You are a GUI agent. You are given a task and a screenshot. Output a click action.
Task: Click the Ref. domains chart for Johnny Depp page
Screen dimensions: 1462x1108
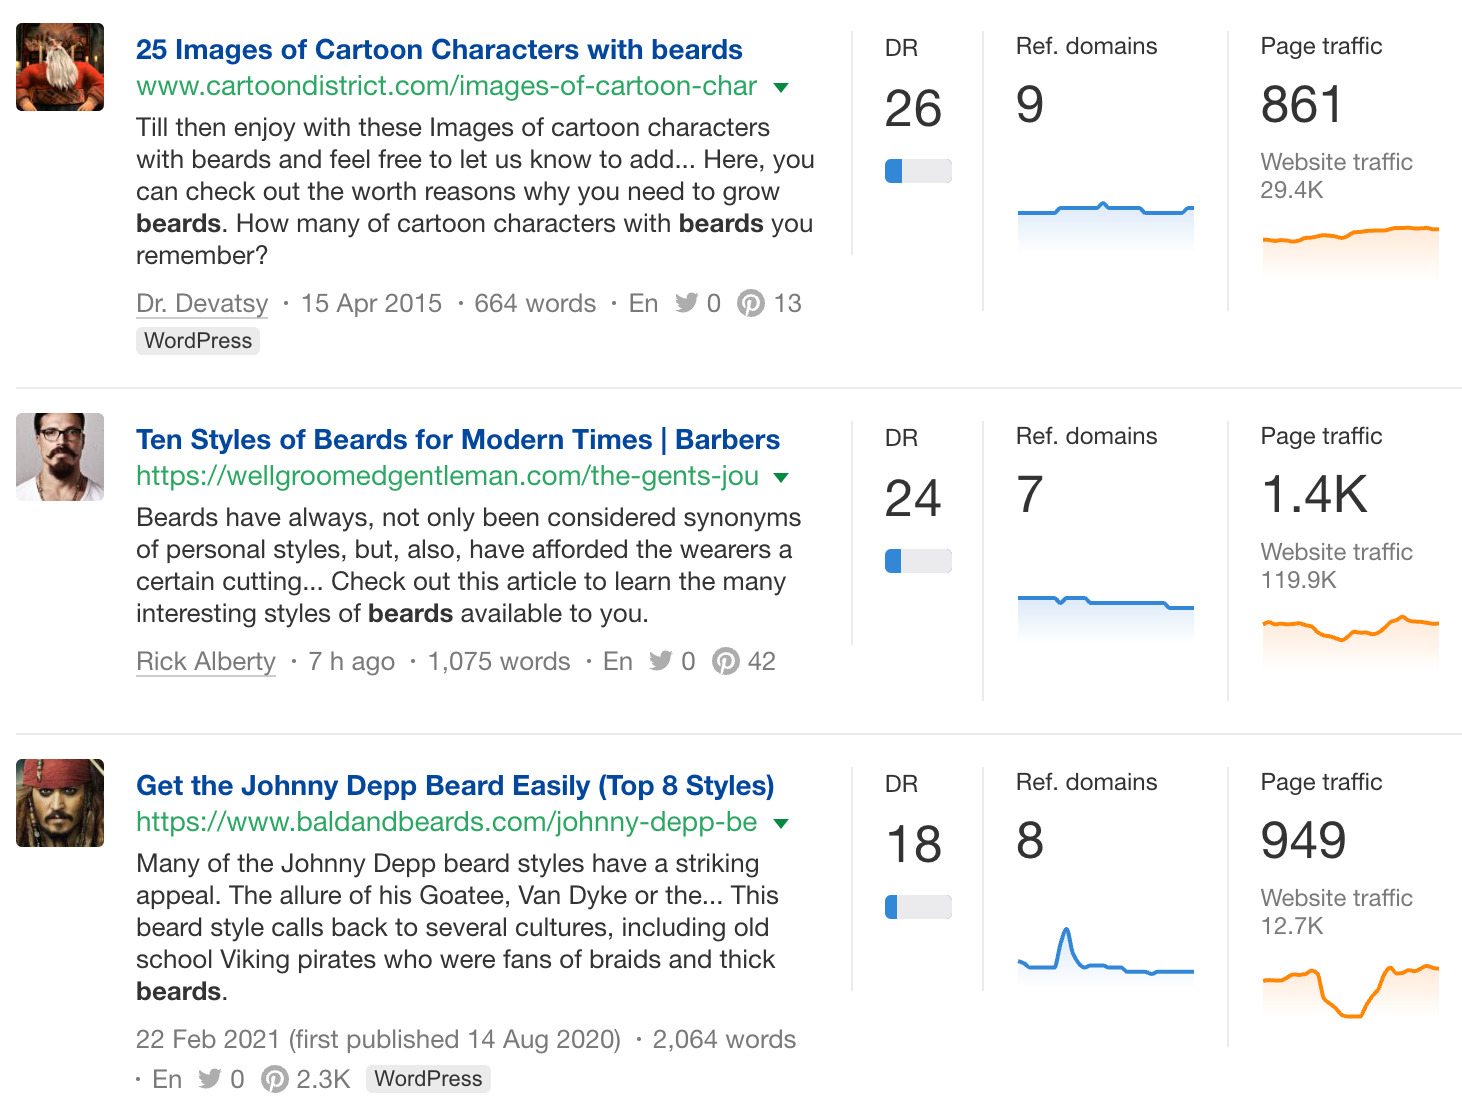coord(1105,955)
